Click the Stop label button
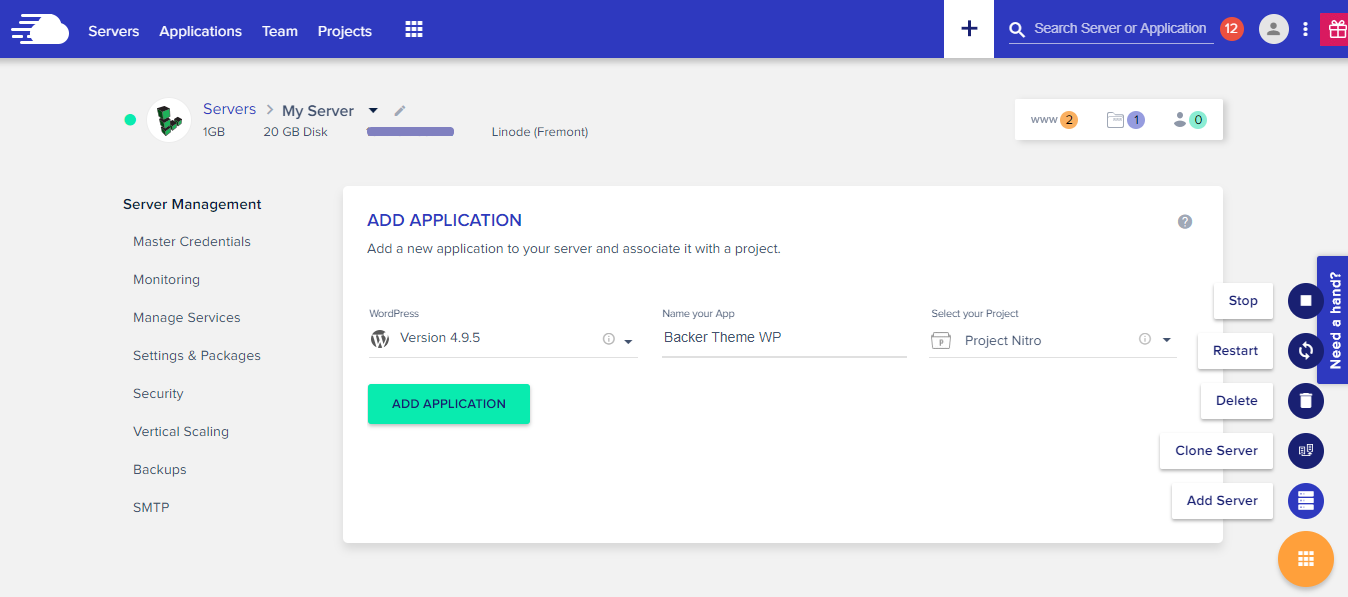 (1243, 300)
